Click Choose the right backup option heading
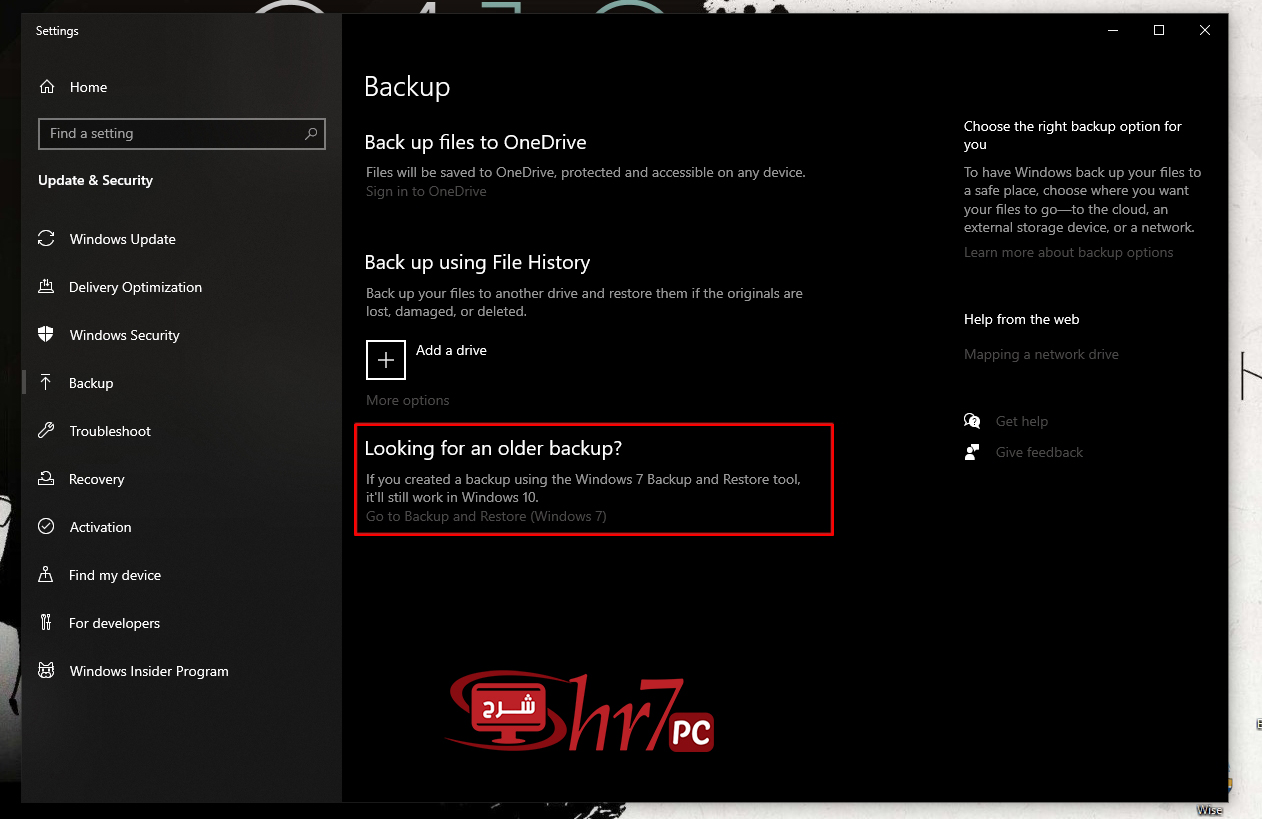This screenshot has width=1262, height=819. pyautogui.click(x=1072, y=135)
